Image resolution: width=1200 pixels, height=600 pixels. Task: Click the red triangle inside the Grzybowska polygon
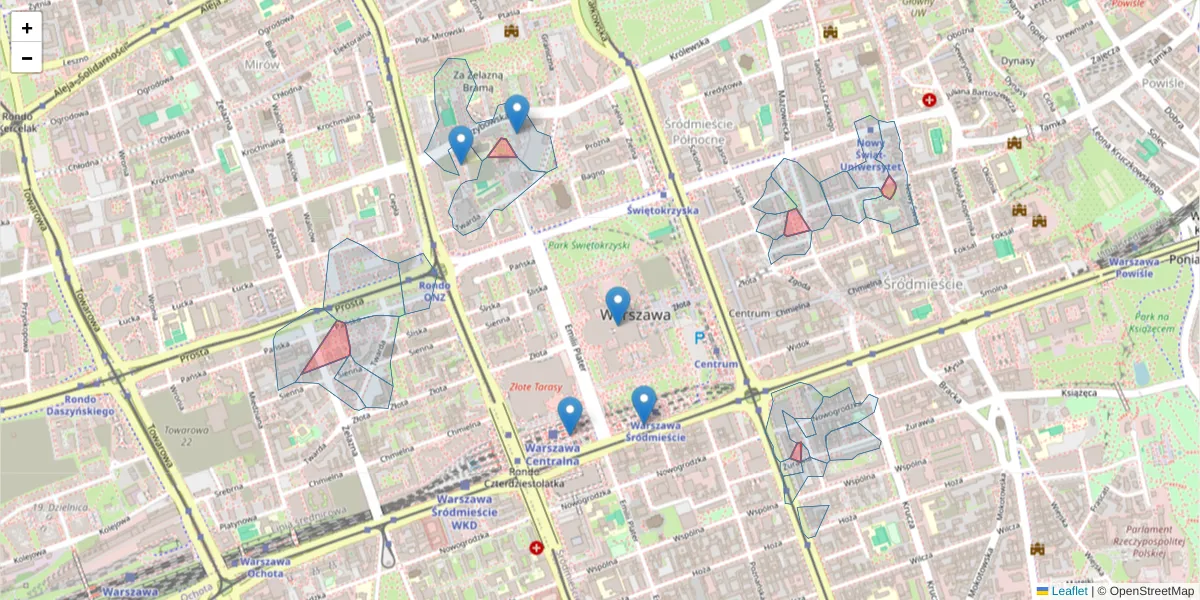point(503,150)
